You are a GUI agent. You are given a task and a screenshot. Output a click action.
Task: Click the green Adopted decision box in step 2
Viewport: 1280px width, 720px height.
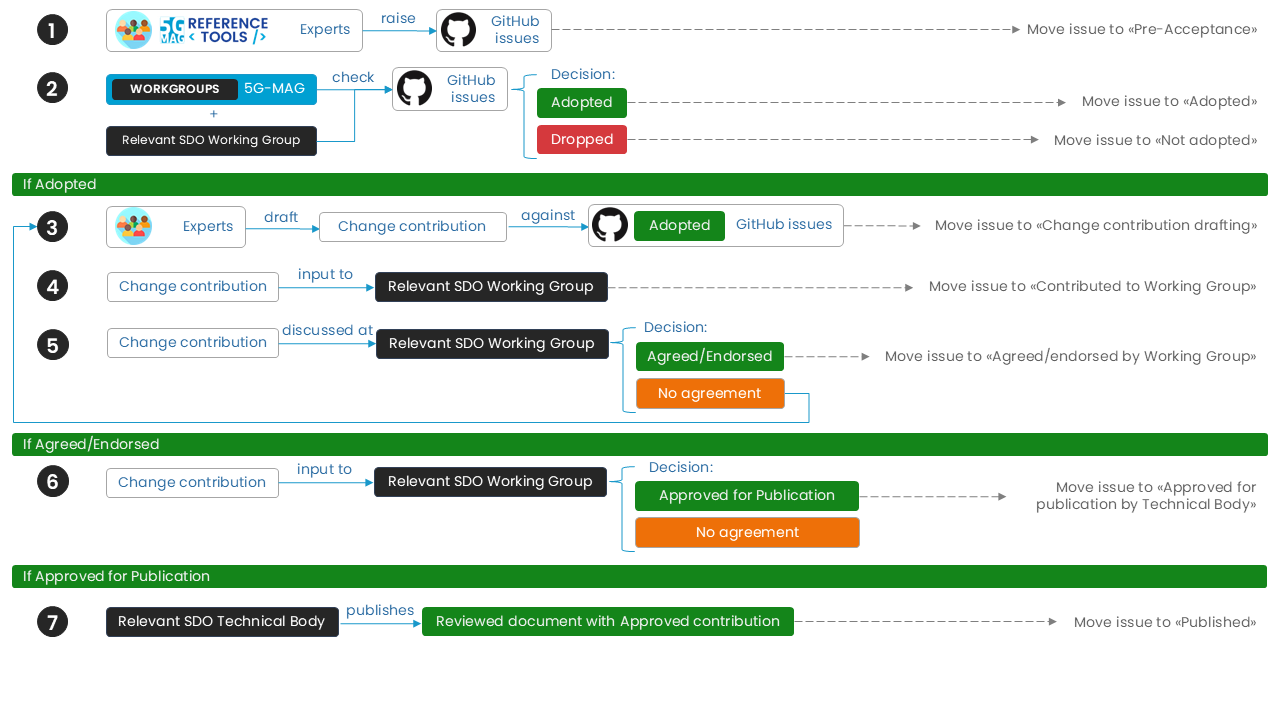(x=582, y=102)
